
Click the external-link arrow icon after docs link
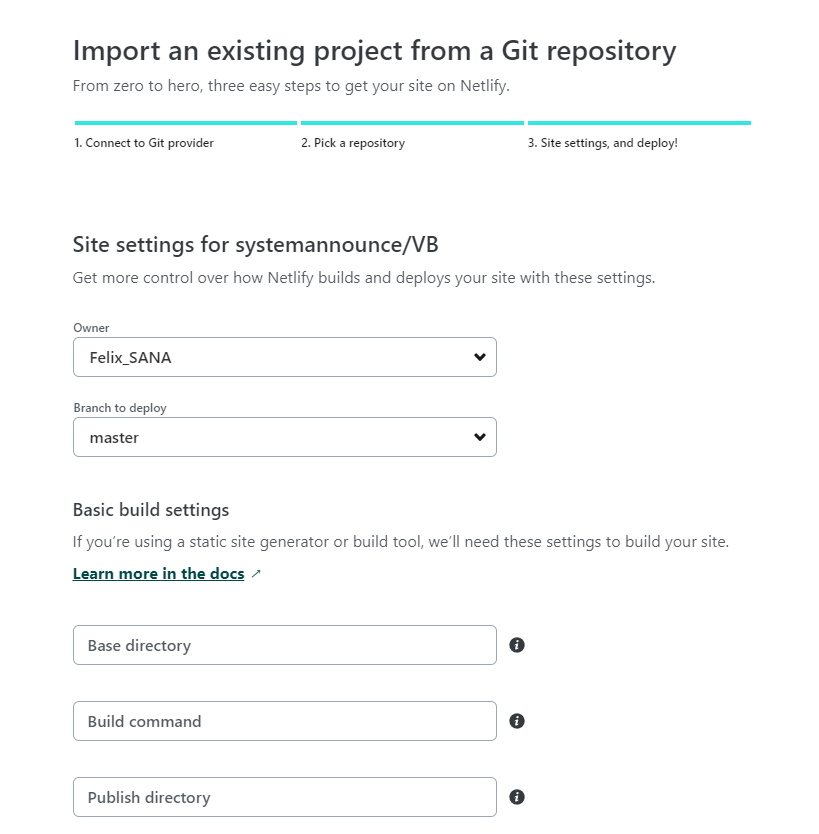(256, 573)
